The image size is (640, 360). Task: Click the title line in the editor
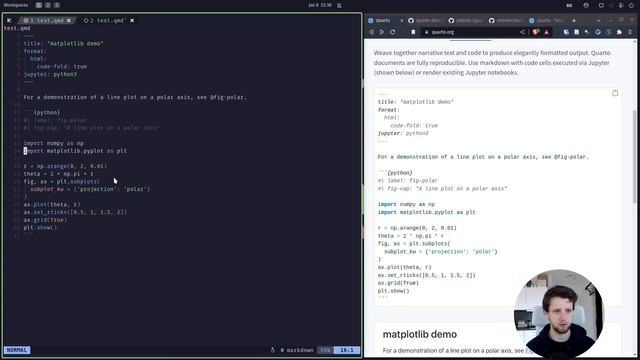63,43
